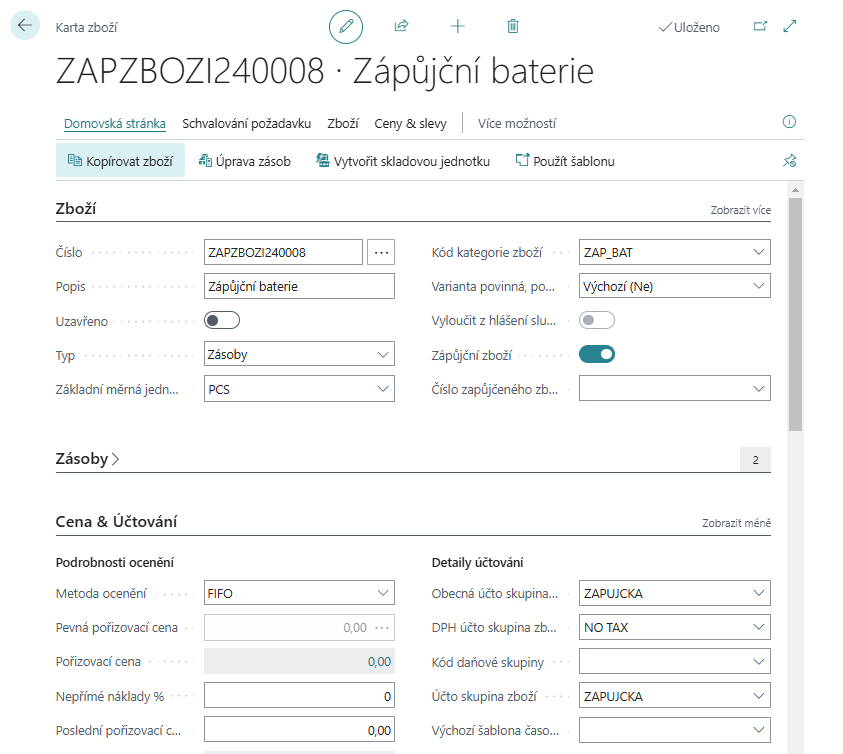Click the Poslední pořizovací cena field
The image size is (843, 754).
click(x=299, y=730)
